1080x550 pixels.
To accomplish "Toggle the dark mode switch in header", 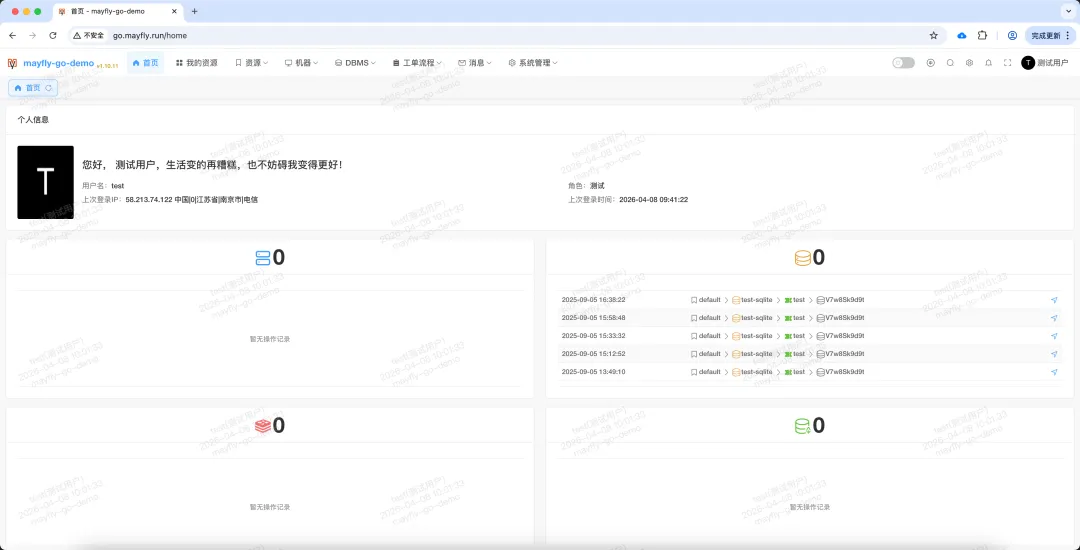I will coord(903,63).
